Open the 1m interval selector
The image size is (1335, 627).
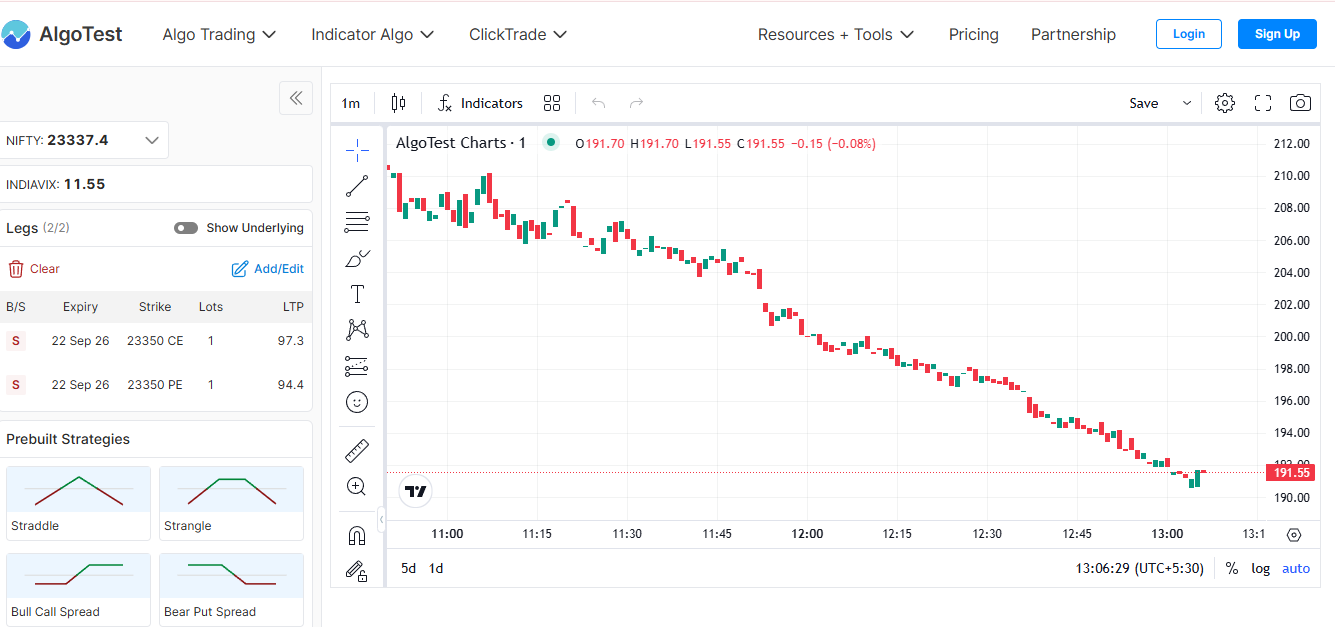(351, 103)
